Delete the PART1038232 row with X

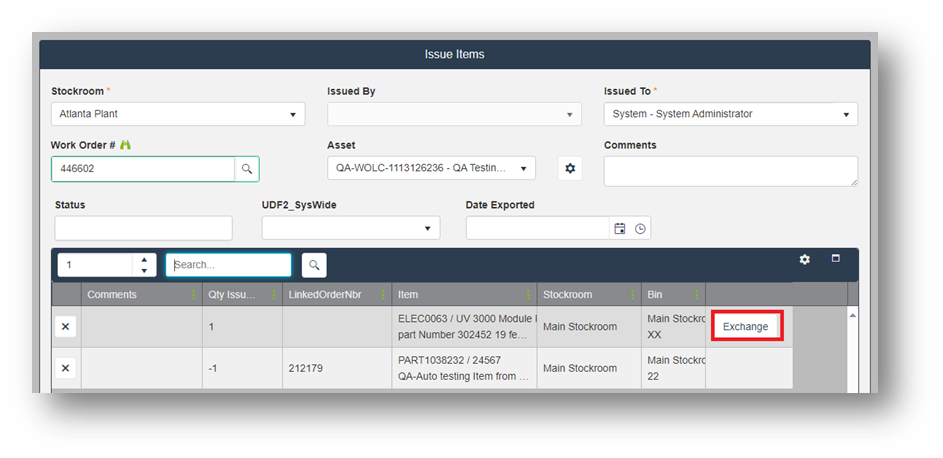(x=66, y=368)
